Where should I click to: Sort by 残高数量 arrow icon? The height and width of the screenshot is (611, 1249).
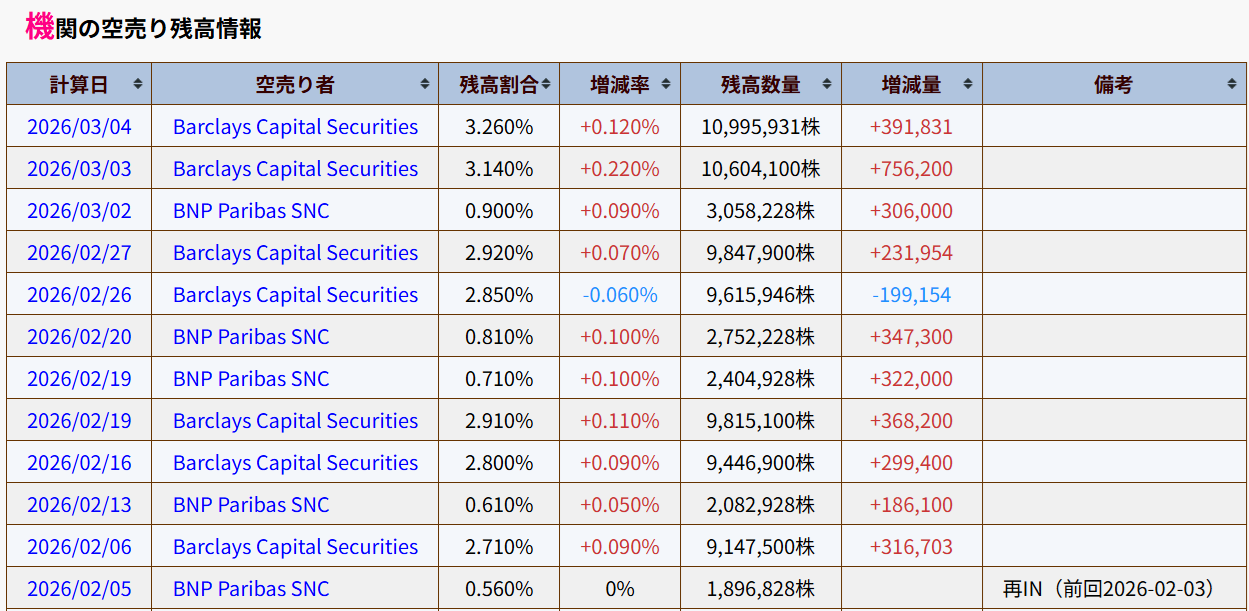[x=827, y=85]
